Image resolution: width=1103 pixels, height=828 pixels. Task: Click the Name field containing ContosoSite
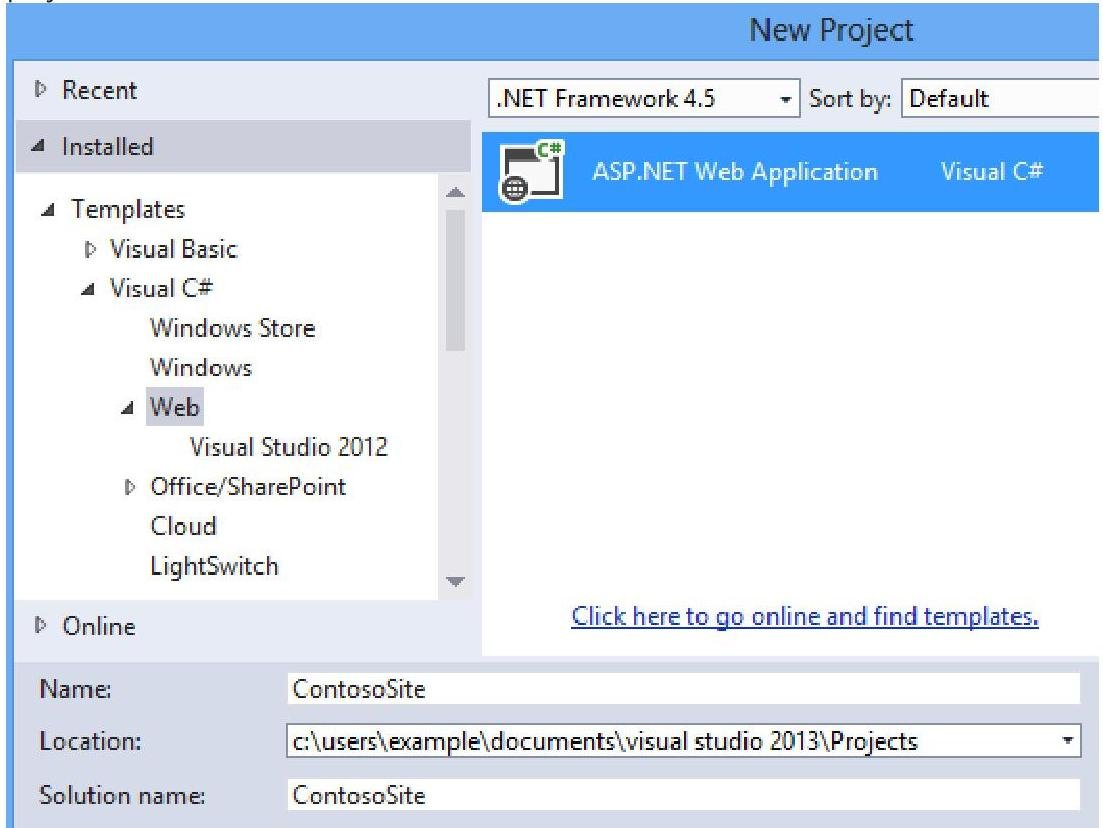pyautogui.click(x=682, y=688)
